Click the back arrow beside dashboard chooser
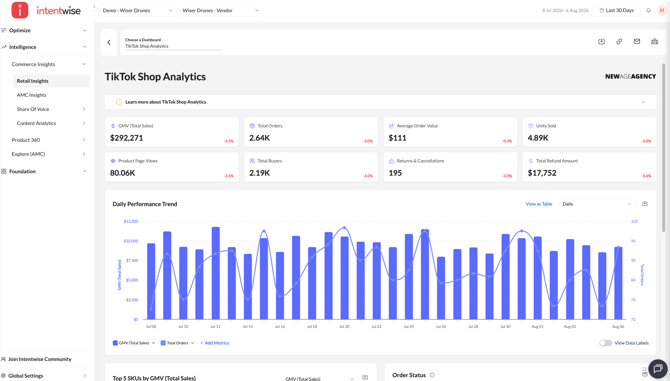Image resolution: width=670 pixels, height=381 pixels. 109,42
